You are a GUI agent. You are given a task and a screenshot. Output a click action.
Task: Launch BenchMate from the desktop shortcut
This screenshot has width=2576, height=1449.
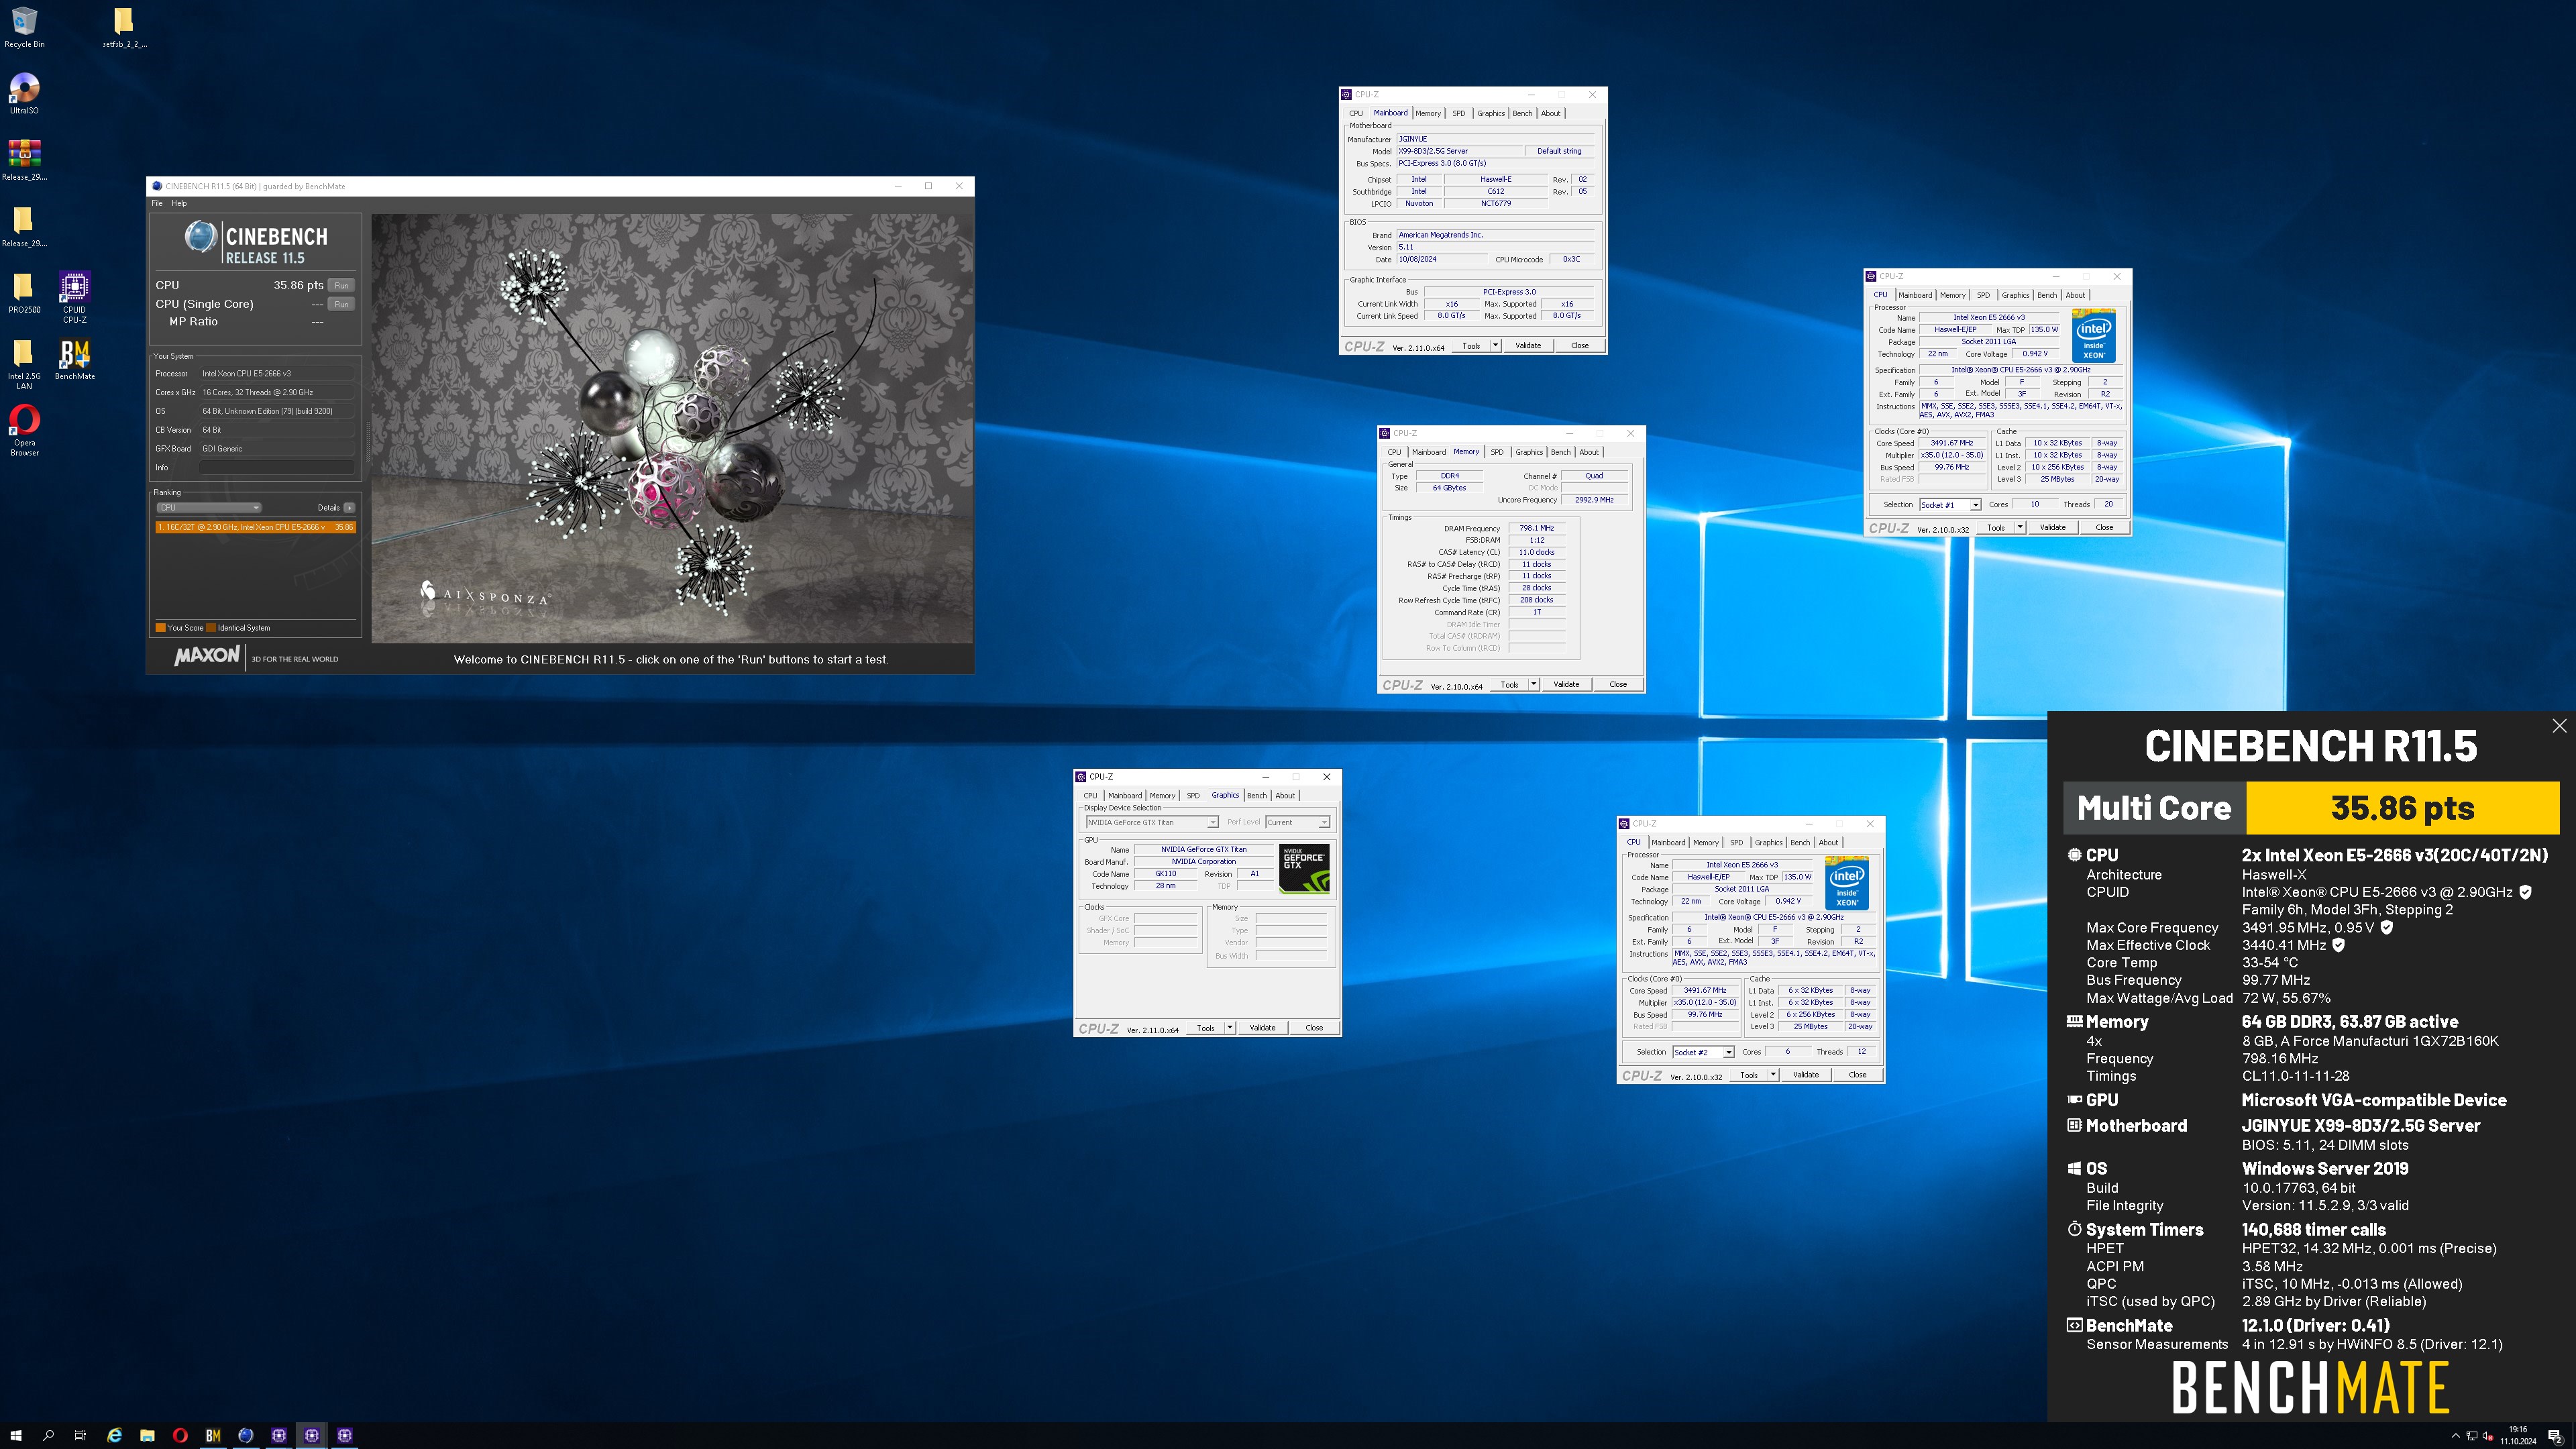[75, 359]
